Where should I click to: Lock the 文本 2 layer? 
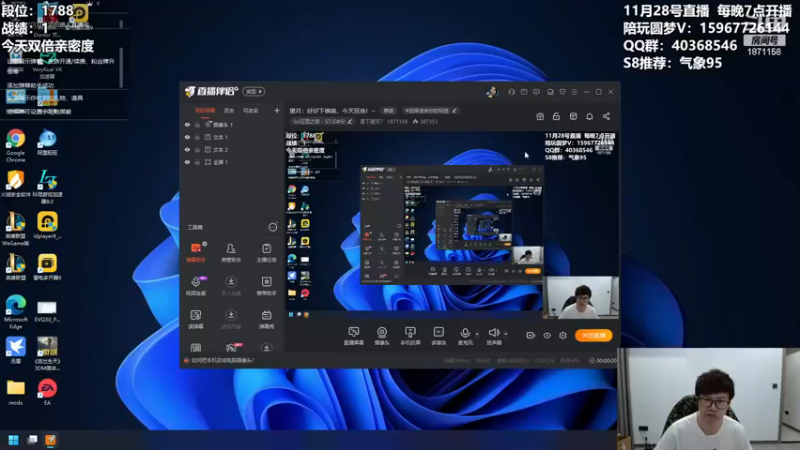pyautogui.click(x=197, y=149)
